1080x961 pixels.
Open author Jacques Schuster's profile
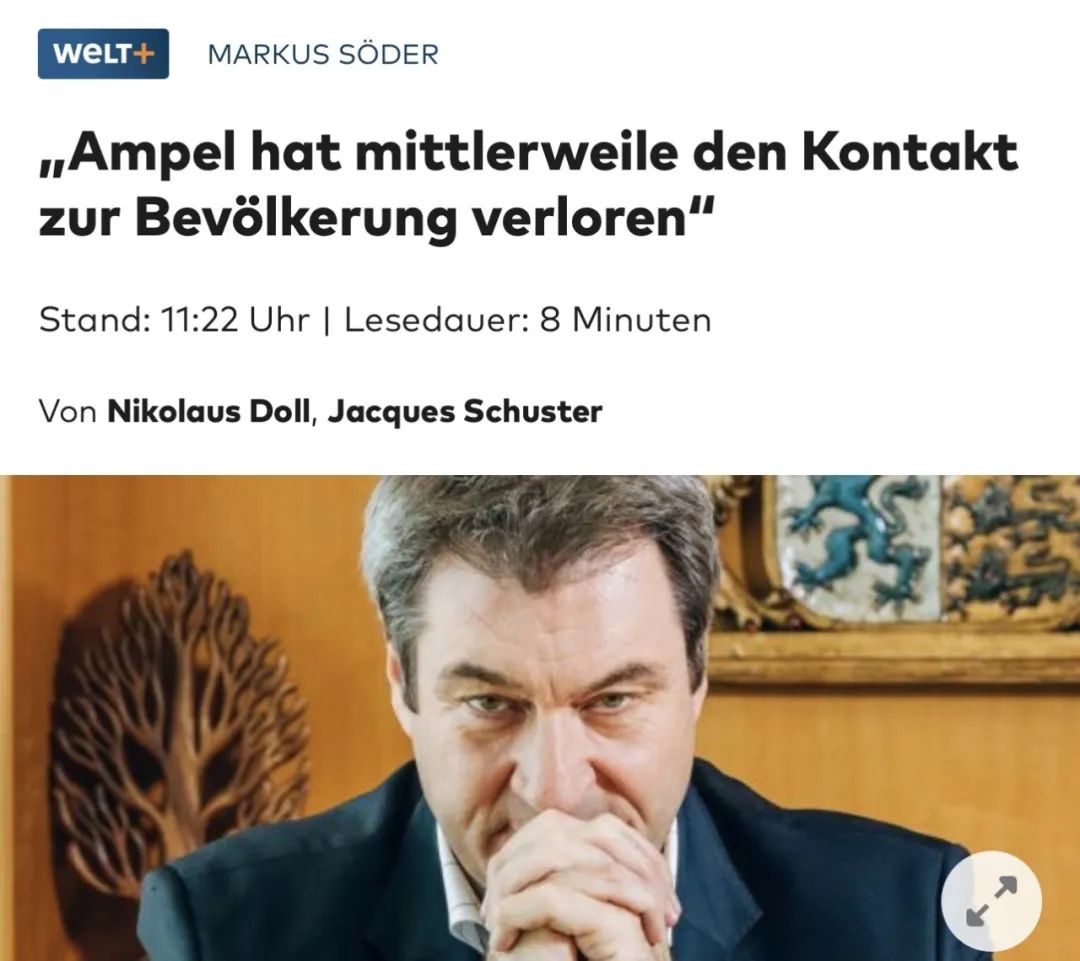pyautogui.click(x=465, y=412)
